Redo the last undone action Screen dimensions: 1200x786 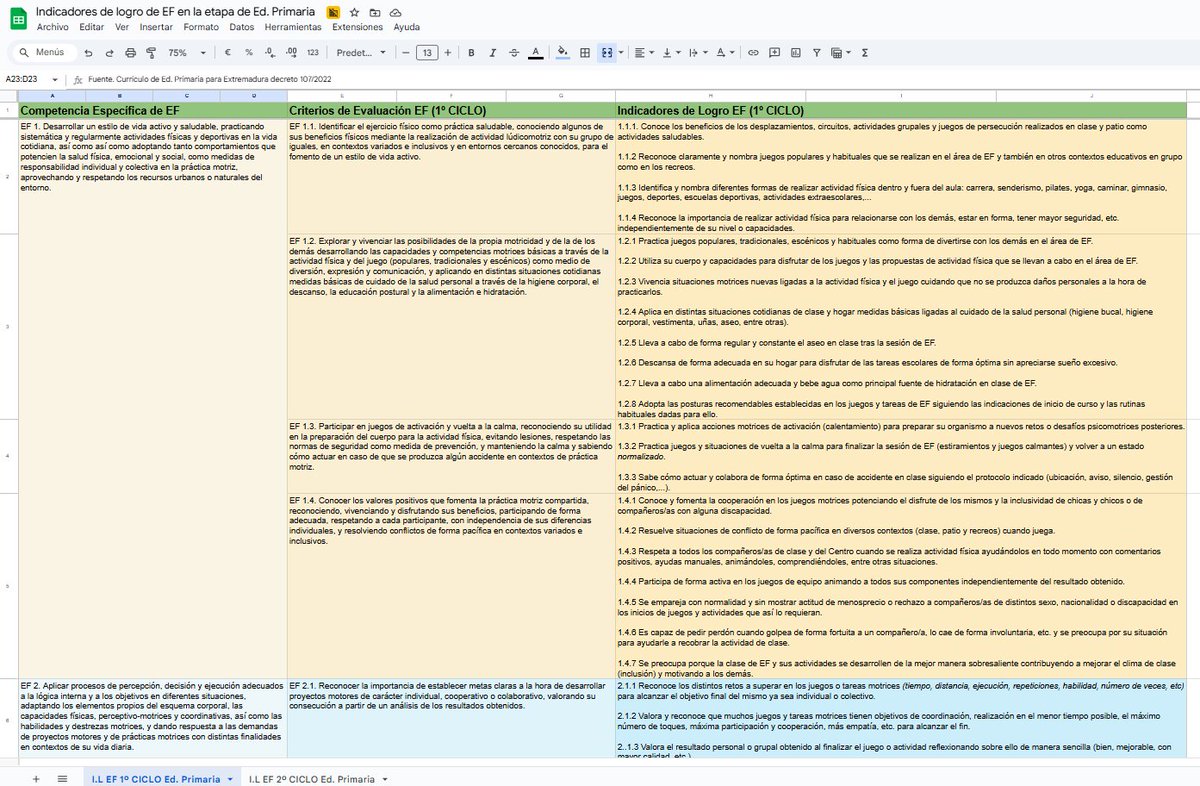tap(109, 52)
